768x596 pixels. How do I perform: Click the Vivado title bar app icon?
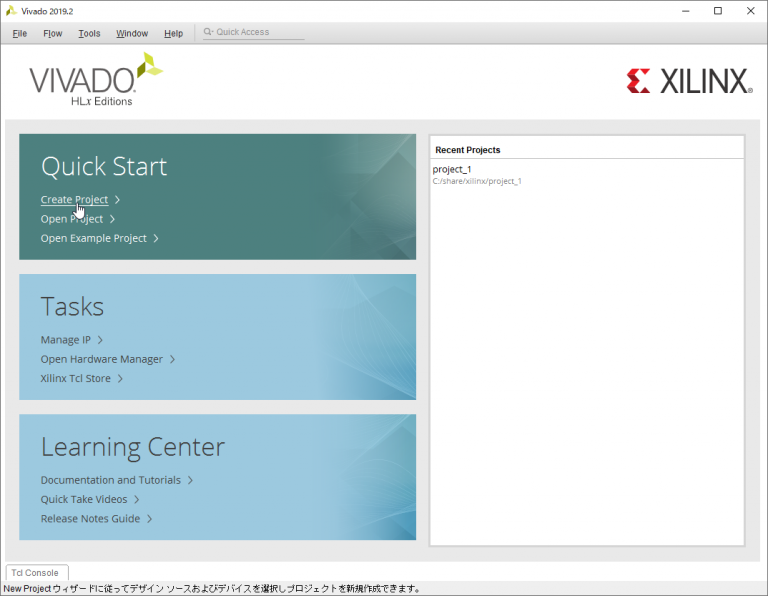[11, 11]
